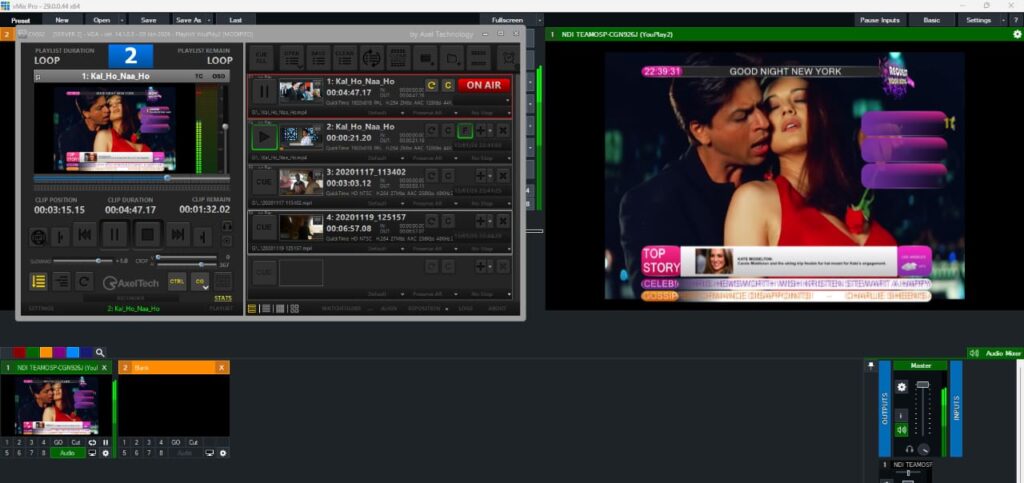Image resolution: width=1024 pixels, height=483 pixels.
Task: Toggle green F button on clip 2
Action: point(465,130)
